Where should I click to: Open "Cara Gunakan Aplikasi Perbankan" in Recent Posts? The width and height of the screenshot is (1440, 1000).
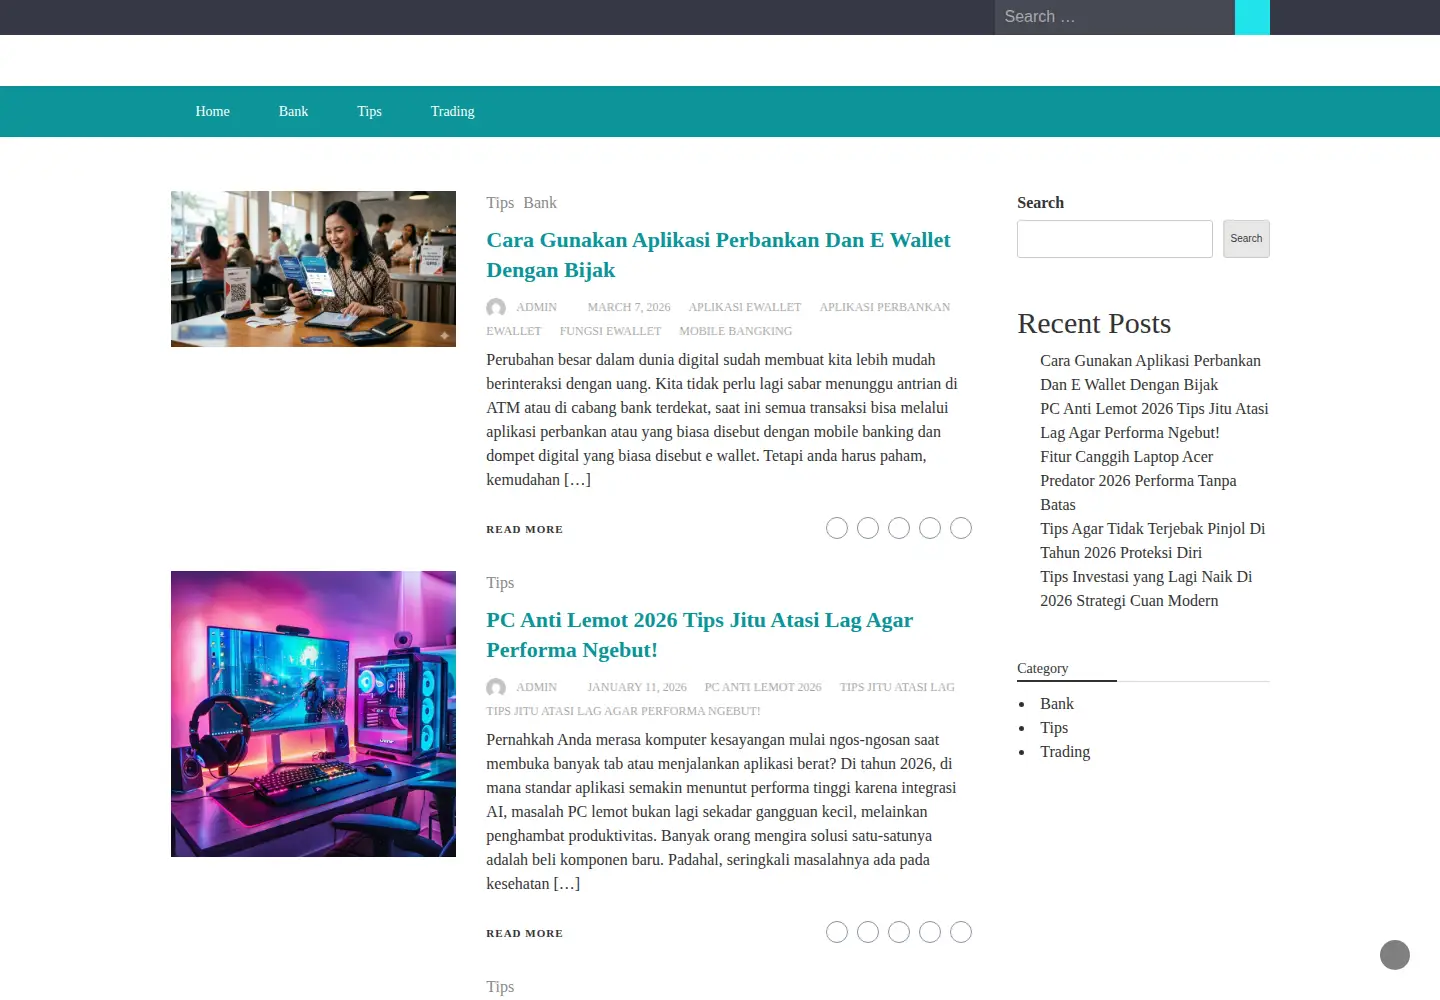coord(1150,373)
